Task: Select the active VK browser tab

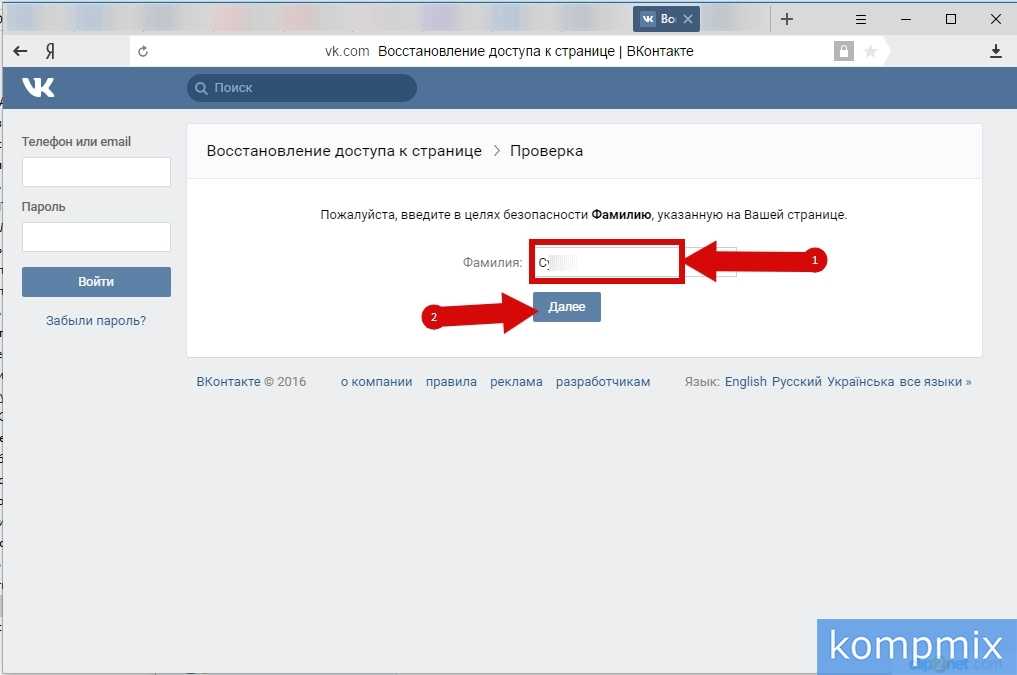Action: click(666, 19)
